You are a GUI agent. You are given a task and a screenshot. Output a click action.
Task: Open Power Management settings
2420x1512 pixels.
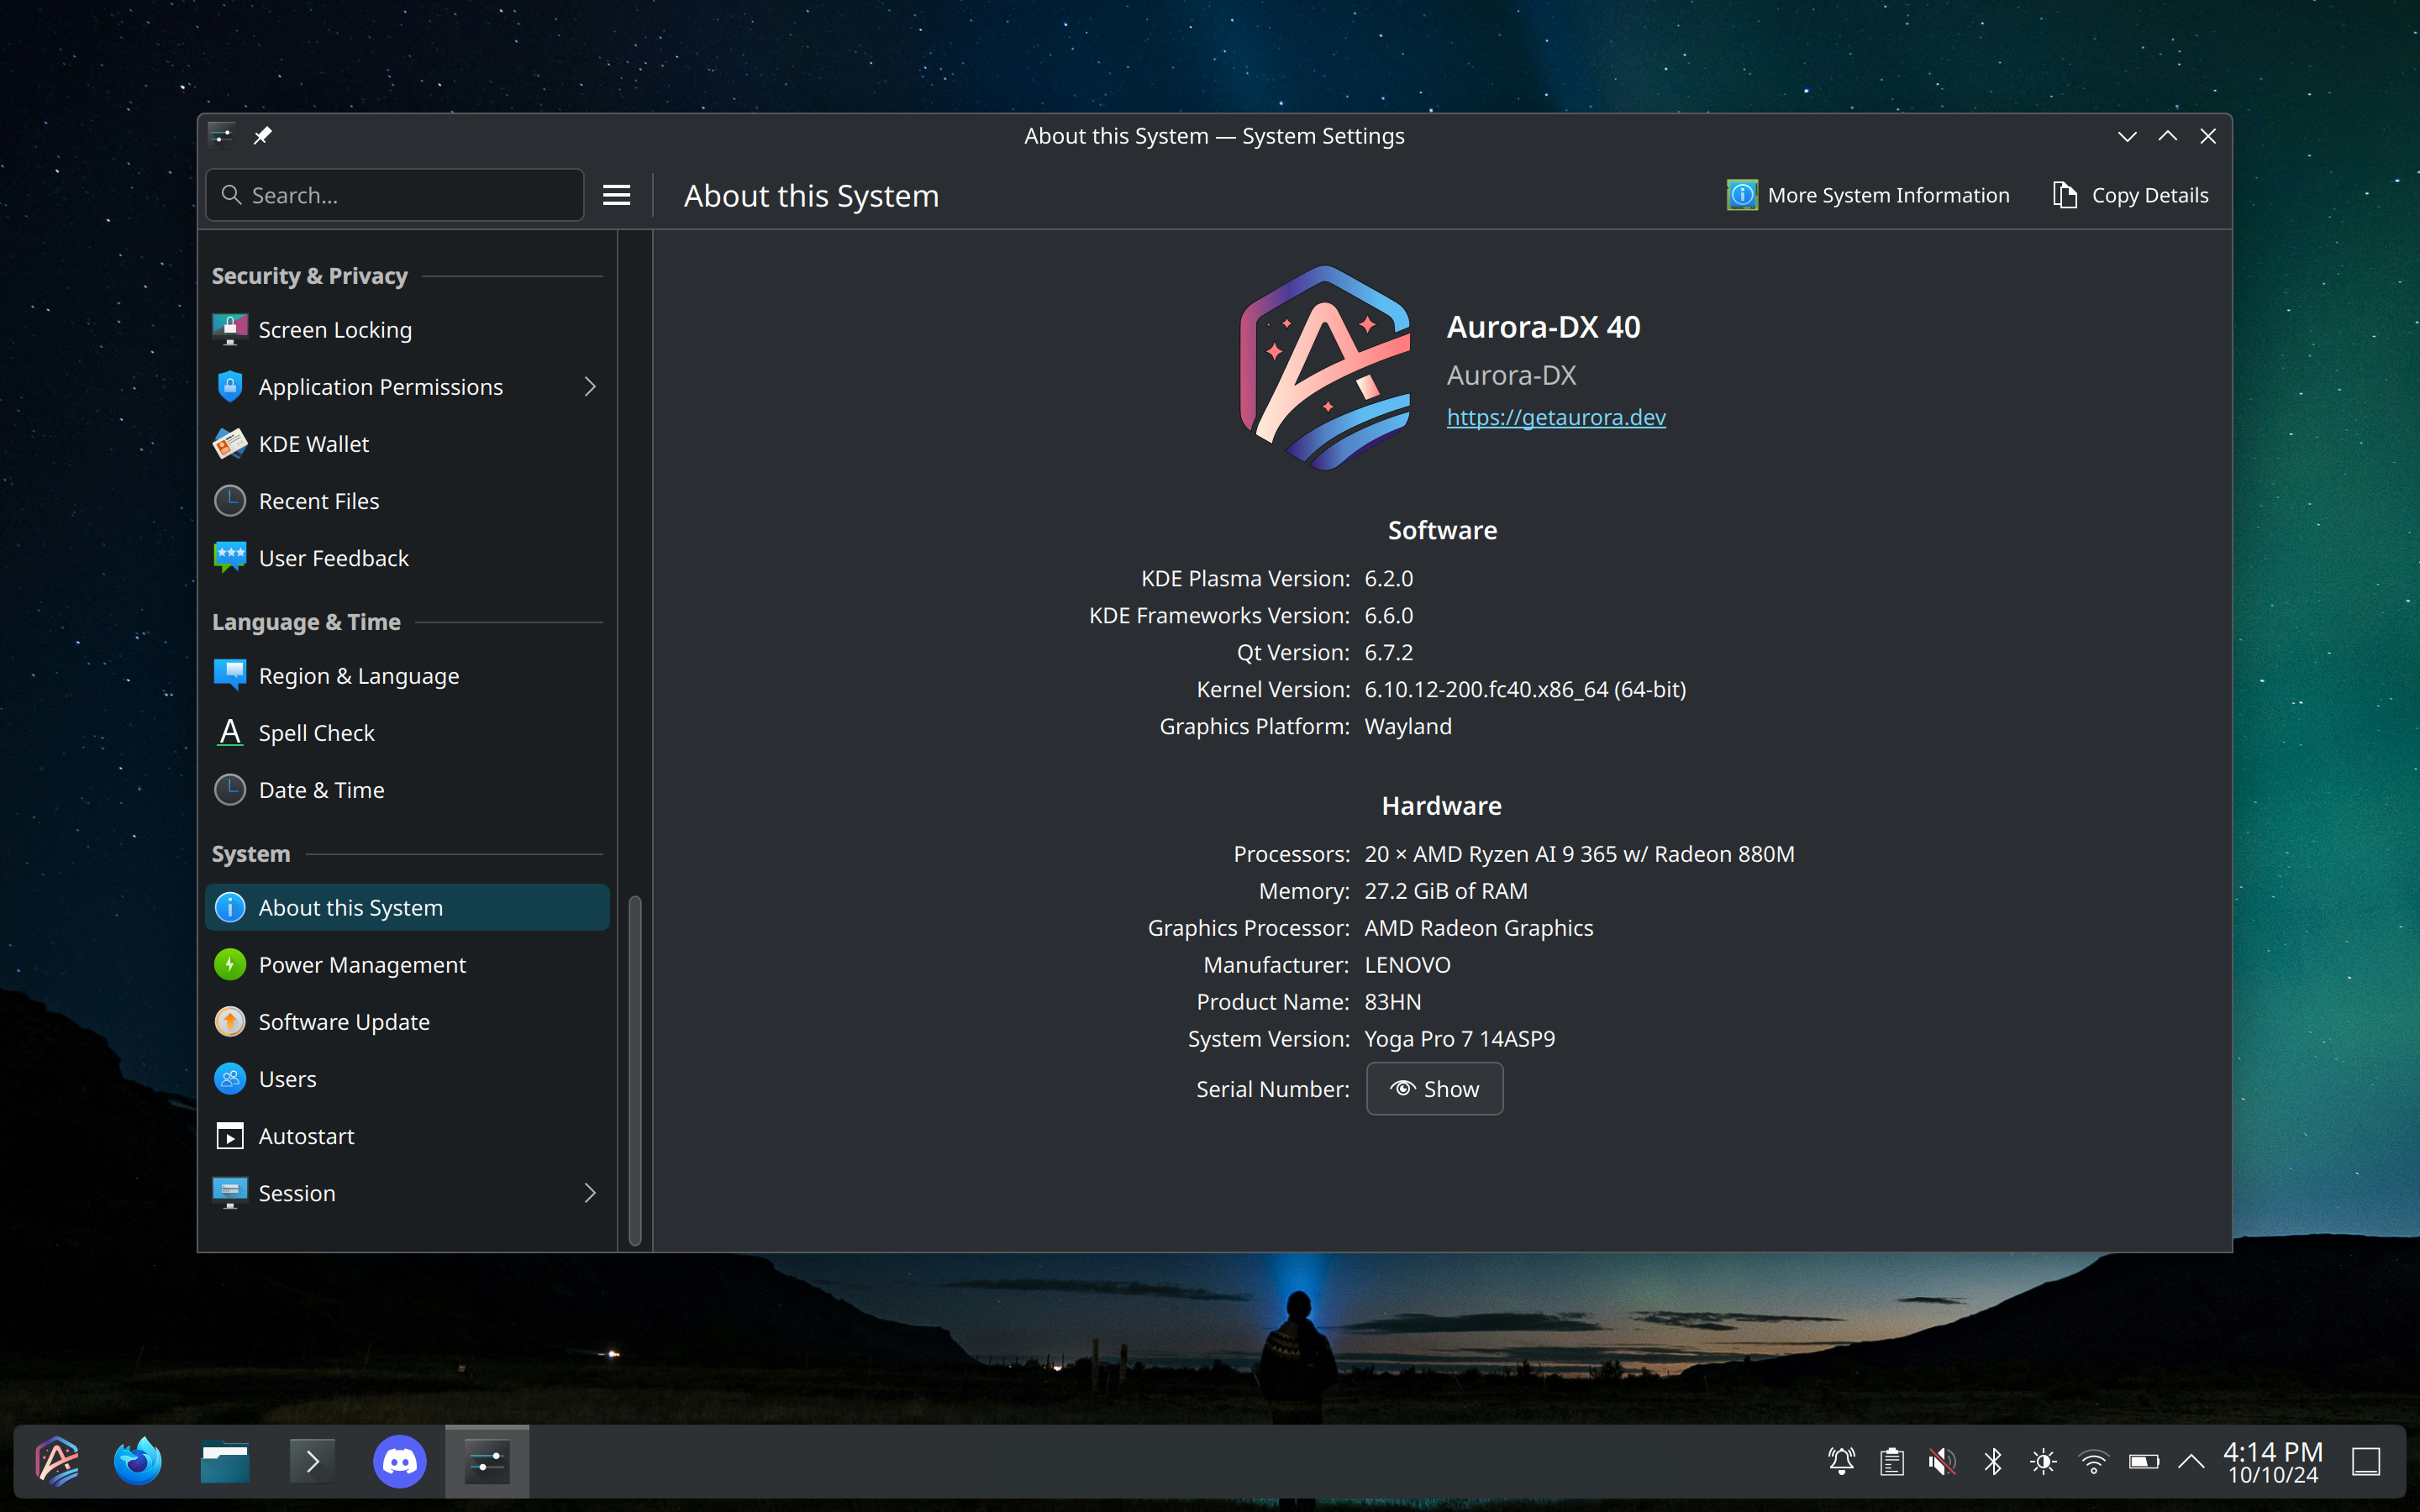(x=407, y=964)
